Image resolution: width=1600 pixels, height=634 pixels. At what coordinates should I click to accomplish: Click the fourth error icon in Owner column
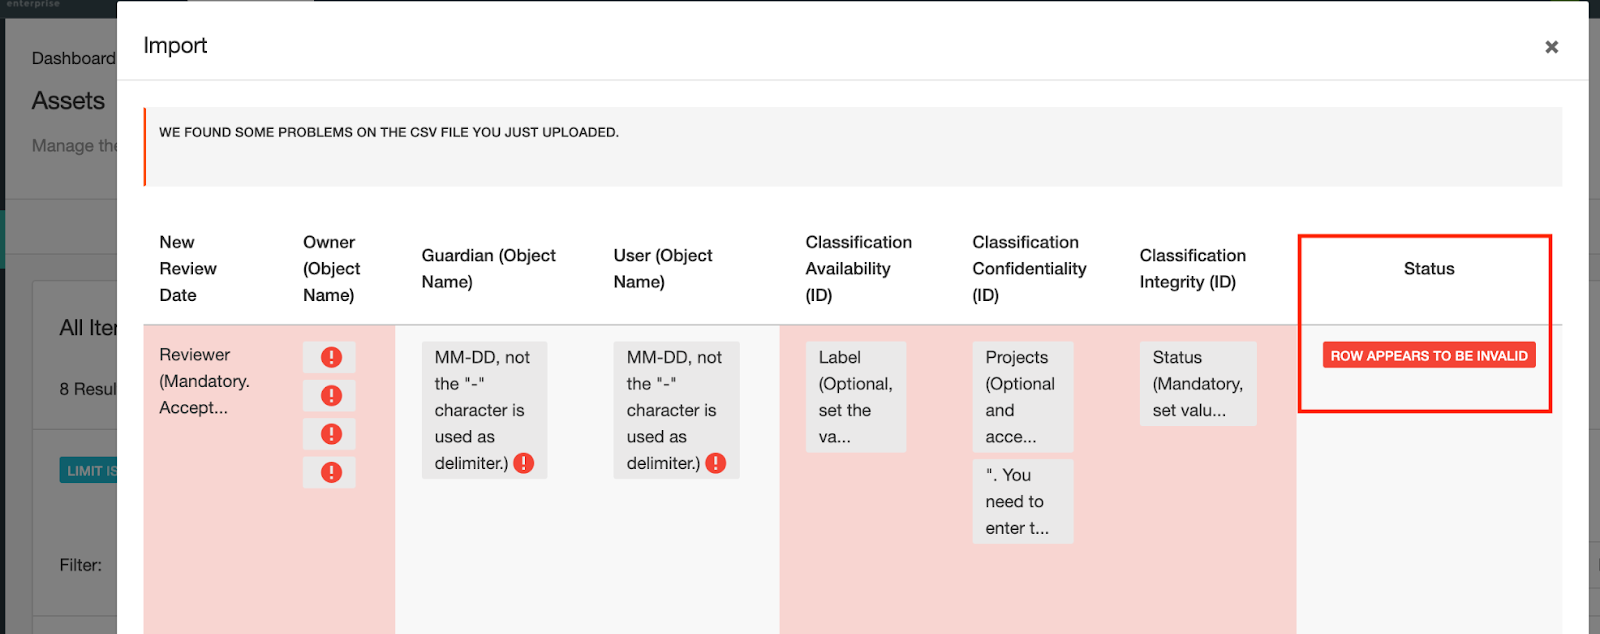click(331, 472)
